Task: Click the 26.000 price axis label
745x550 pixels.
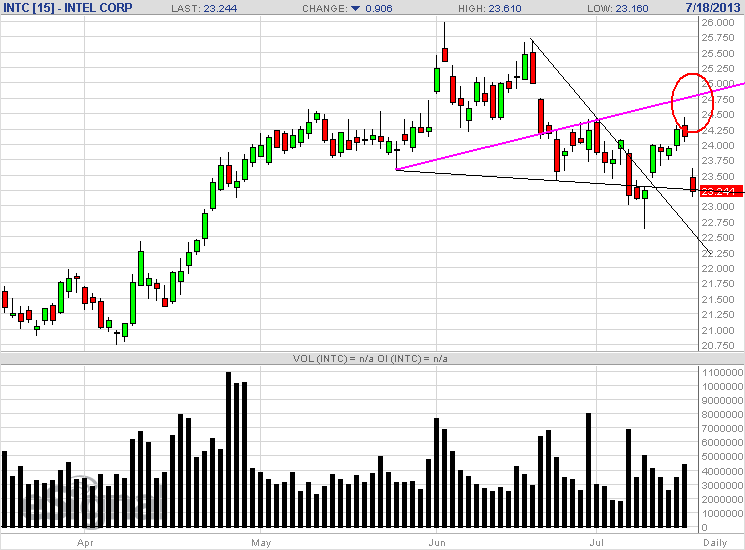Action: (718, 23)
